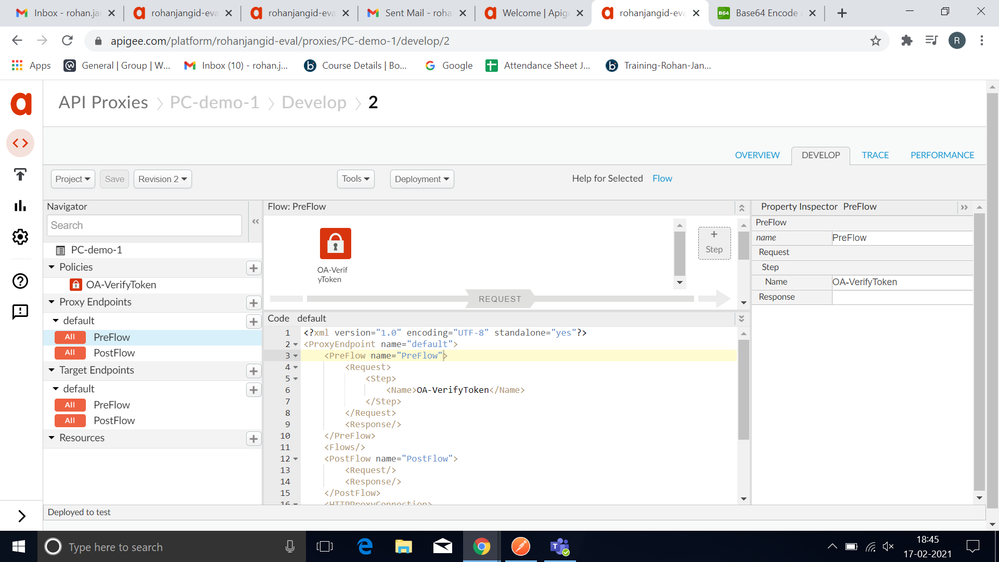Collapse the Navigator panel
The width and height of the screenshot is (999, 562).
(255, 222)
